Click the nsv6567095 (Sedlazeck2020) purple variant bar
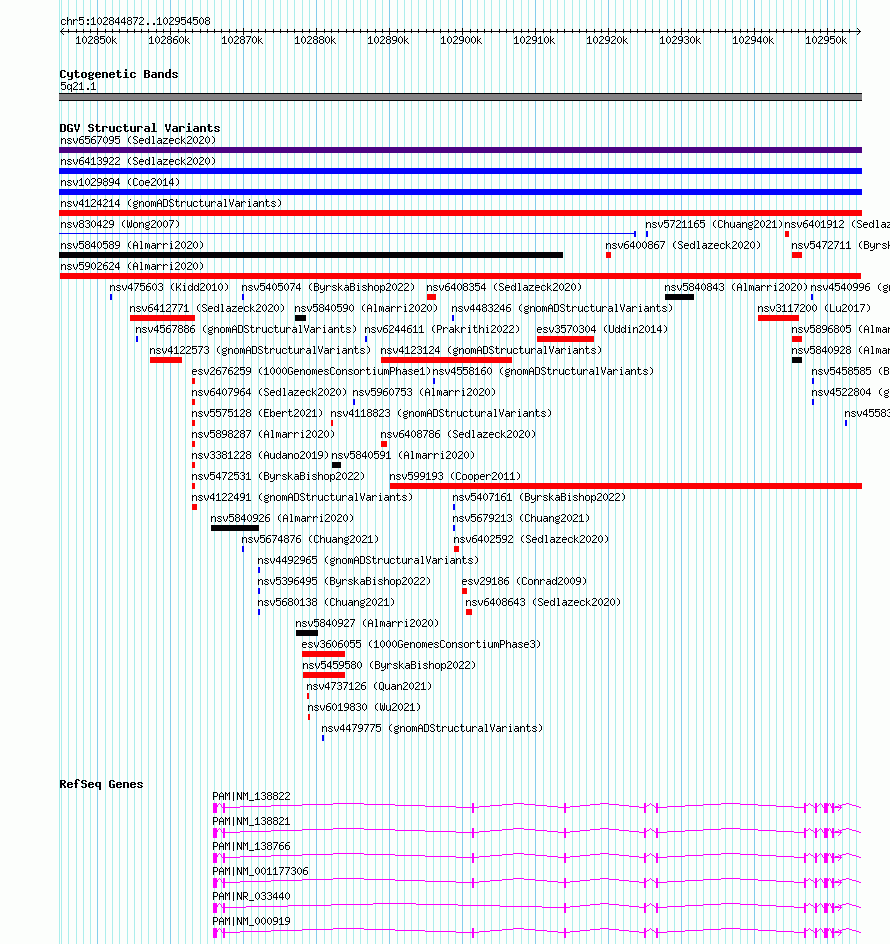Viewport: 890px width, 944px height. click(461, 150)
